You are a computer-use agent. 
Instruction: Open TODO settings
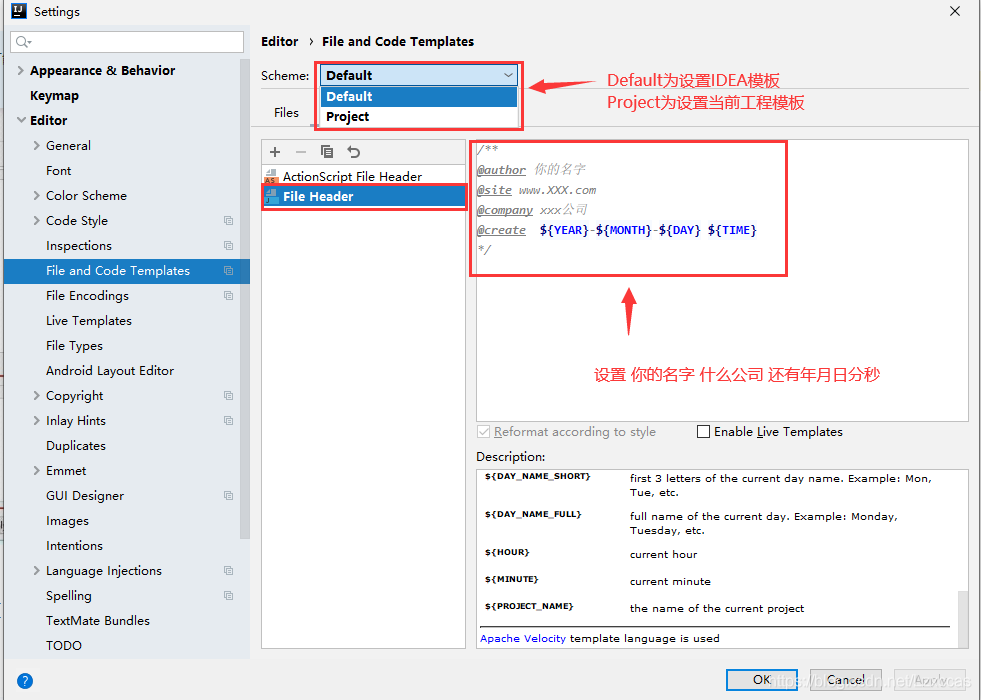click(63, 646)
